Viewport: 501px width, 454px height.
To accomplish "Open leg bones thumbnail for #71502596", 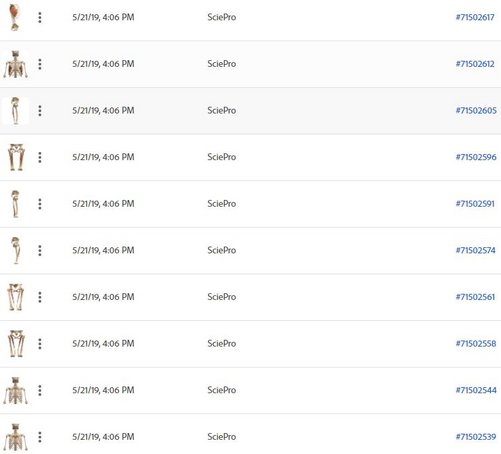I will click(x=16, y=157).
